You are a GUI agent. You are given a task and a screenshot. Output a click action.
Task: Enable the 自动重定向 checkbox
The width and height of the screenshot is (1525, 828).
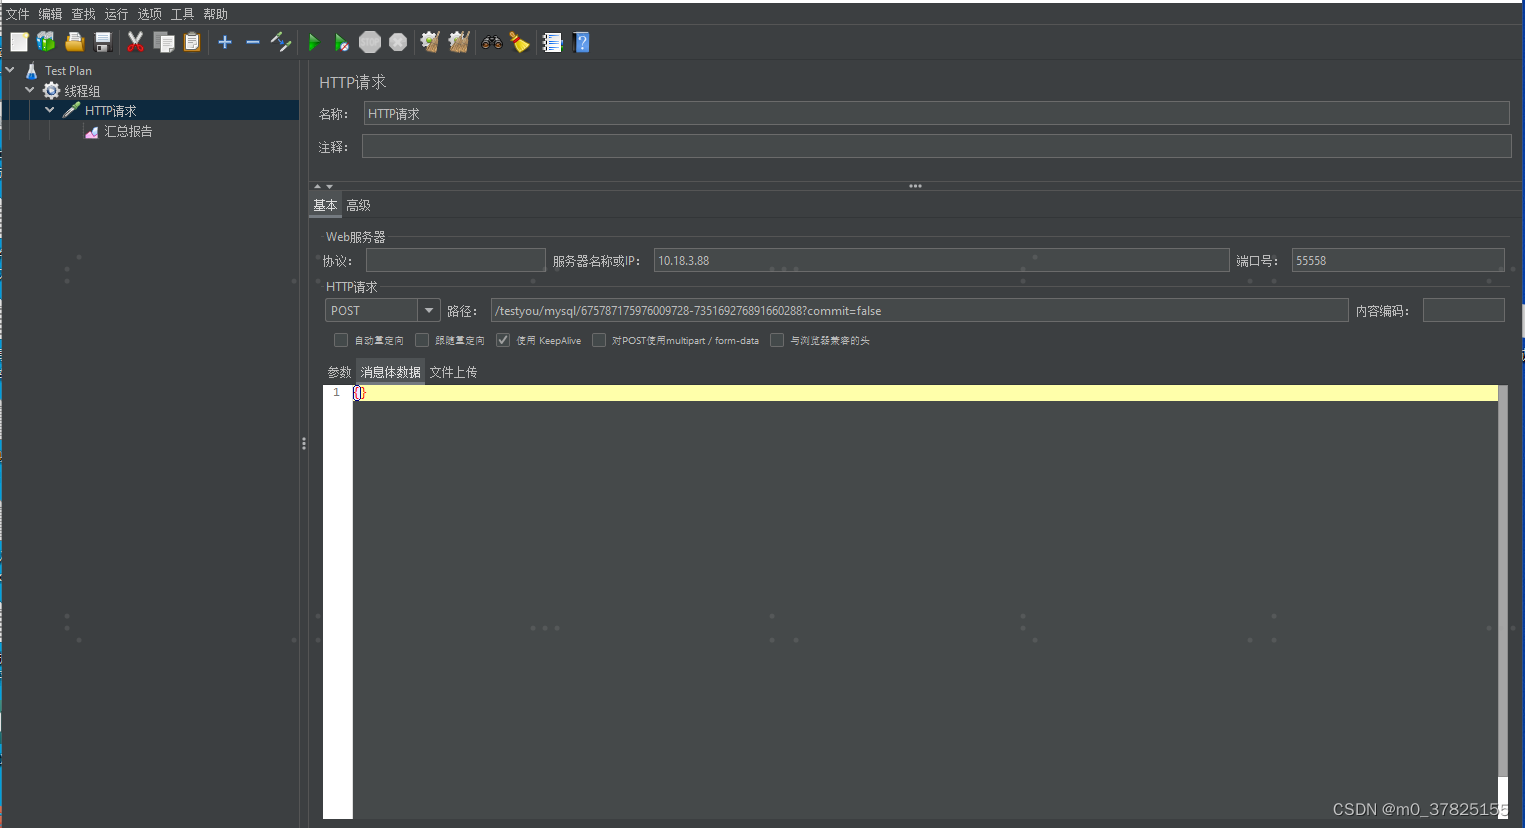click(x=340, y=340)
